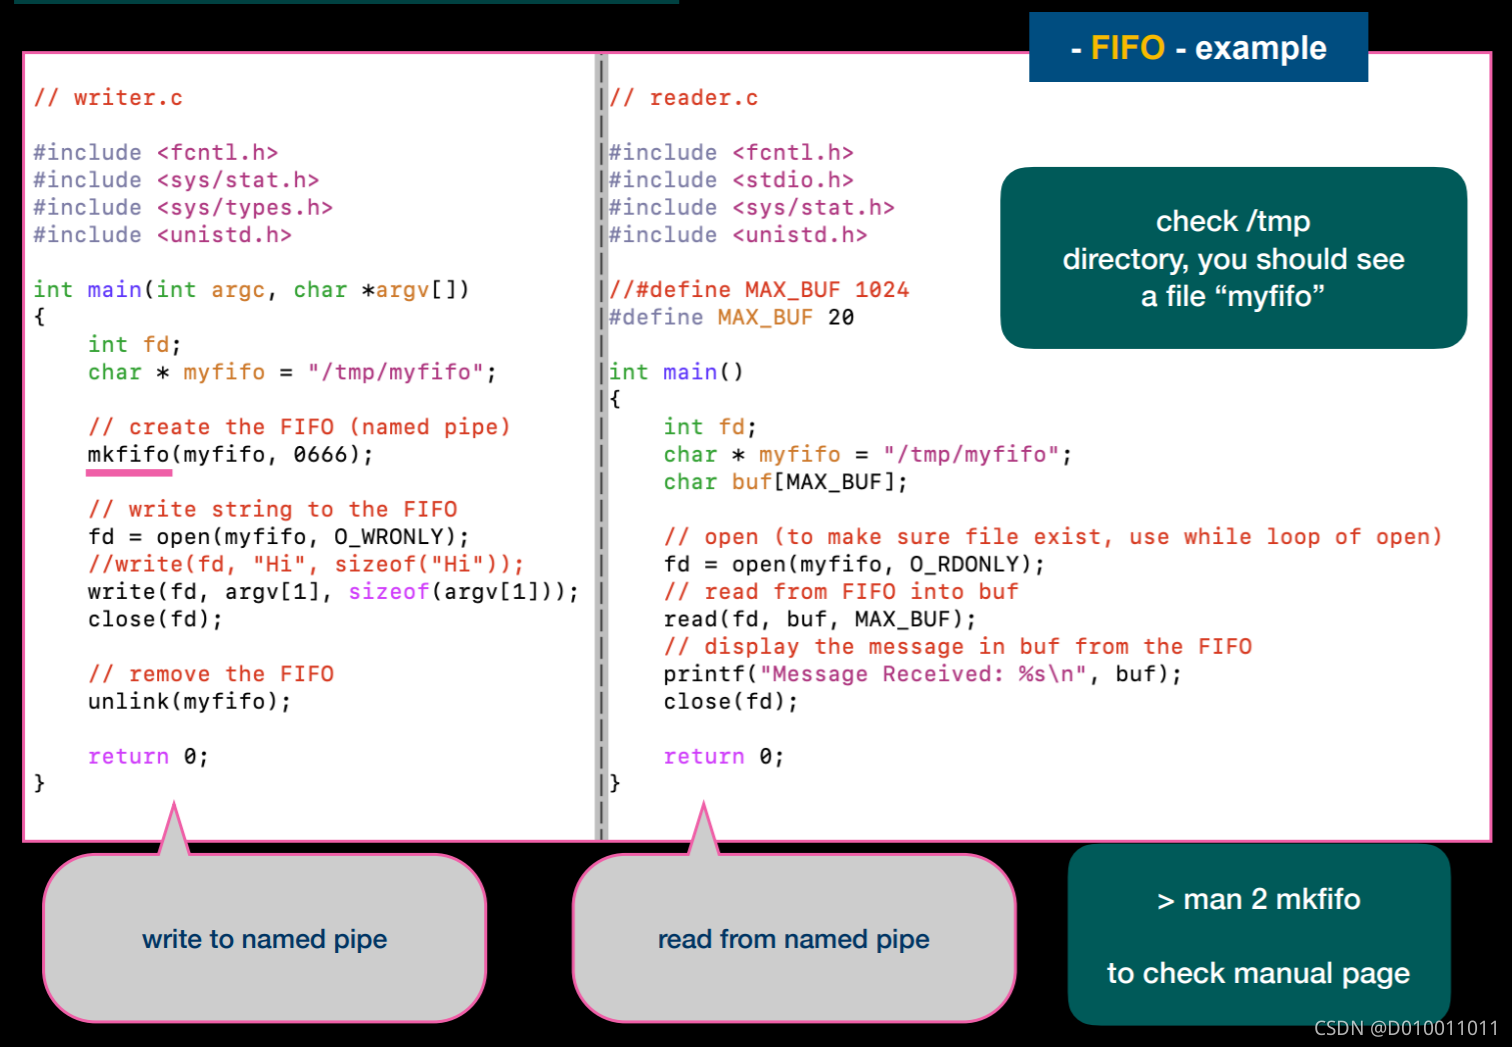1512x1047 pixels.
Task: Click '#include <stdio.h>' in reader.c
Action: (731, 180)
